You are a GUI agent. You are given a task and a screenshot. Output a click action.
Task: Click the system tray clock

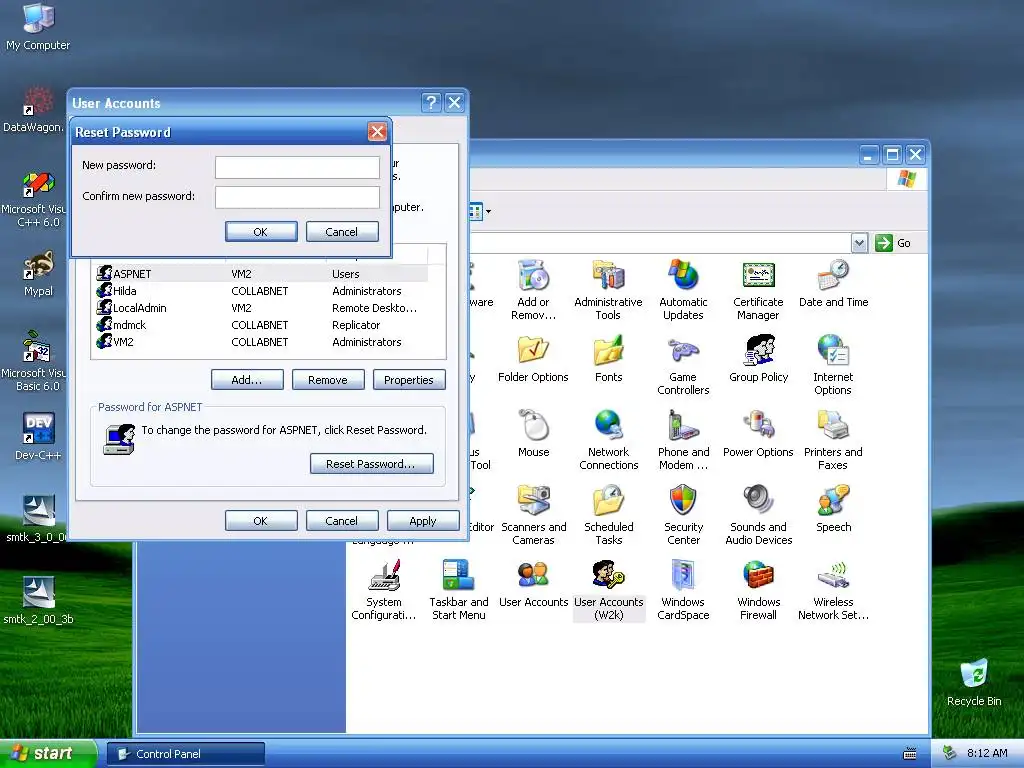point(987,753)
